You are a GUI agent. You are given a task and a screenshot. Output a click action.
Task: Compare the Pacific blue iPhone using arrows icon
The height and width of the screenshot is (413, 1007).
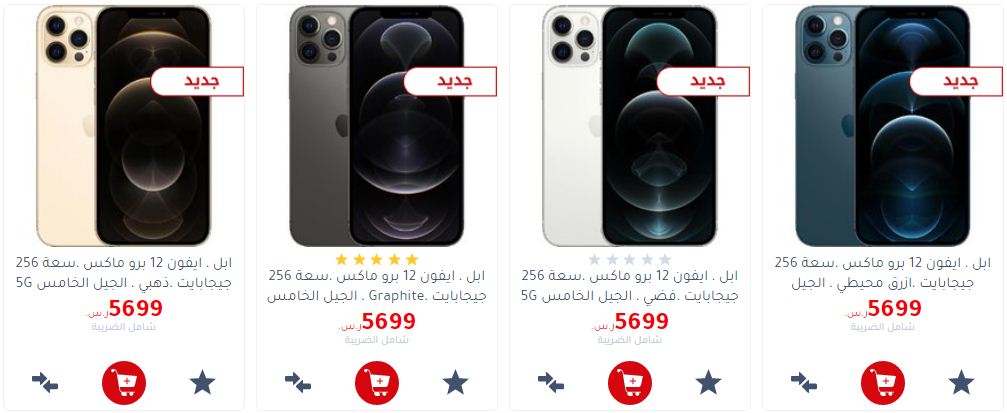click(x=804, y=383)
